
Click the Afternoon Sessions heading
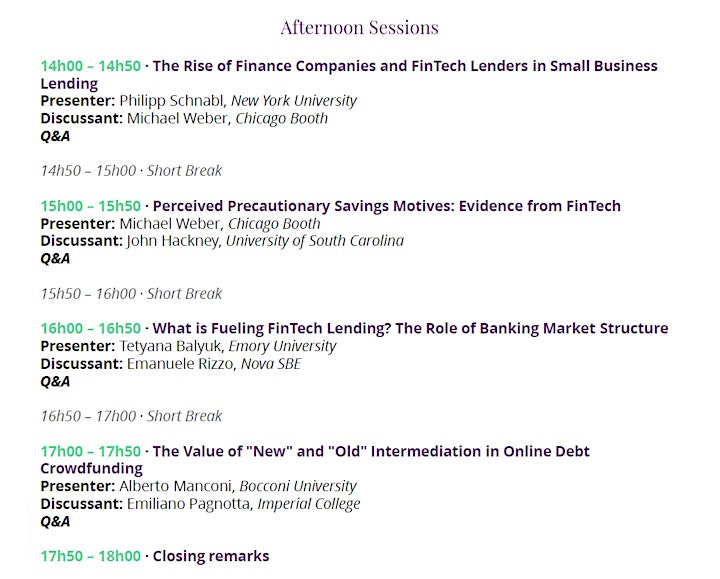[360, 28]
